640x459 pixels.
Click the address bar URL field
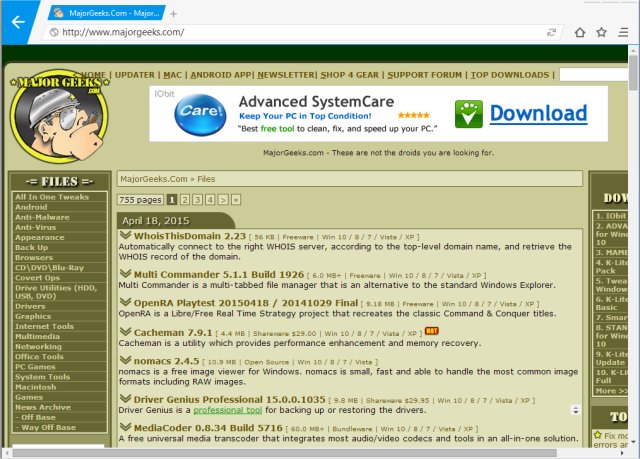pos(302,32)
